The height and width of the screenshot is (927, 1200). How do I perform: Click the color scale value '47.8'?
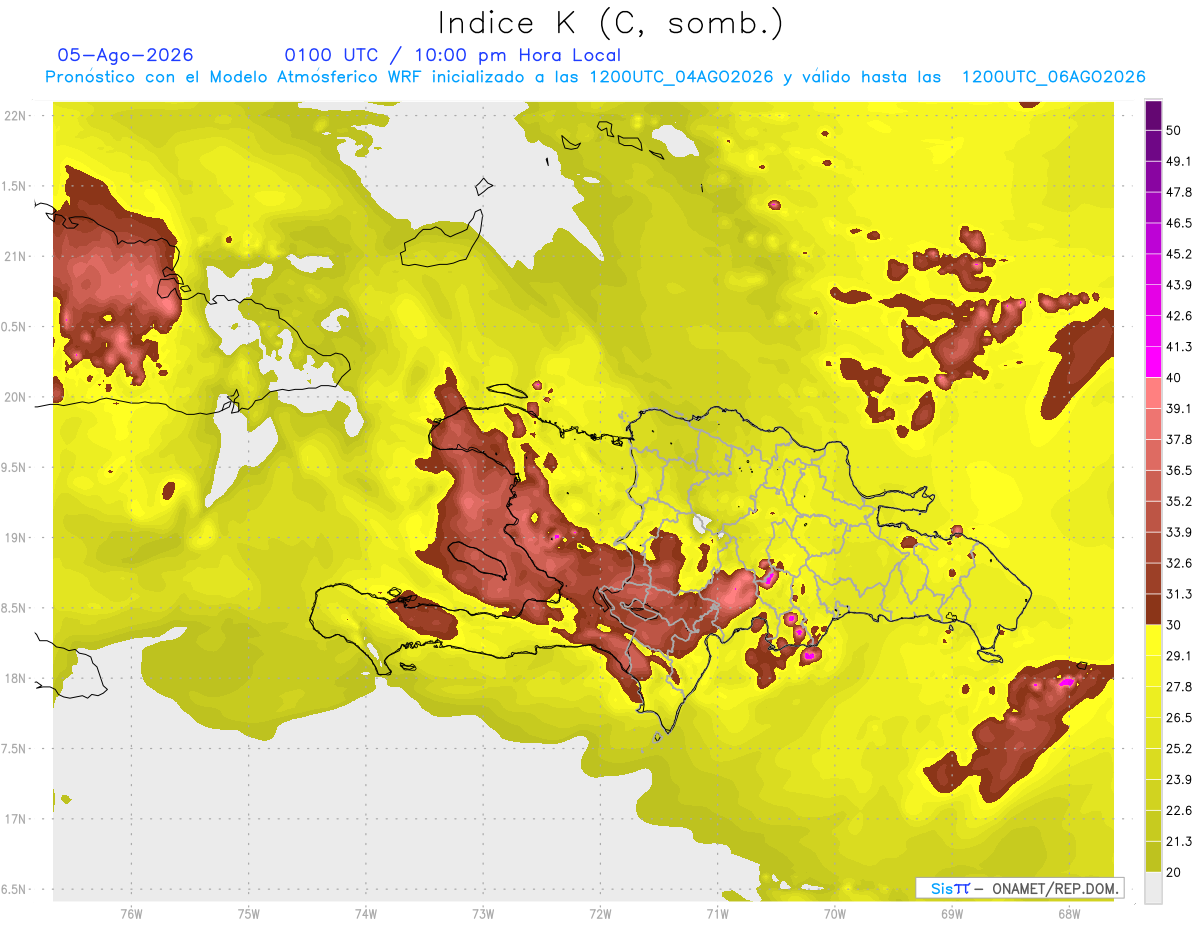click(1179, 192)
